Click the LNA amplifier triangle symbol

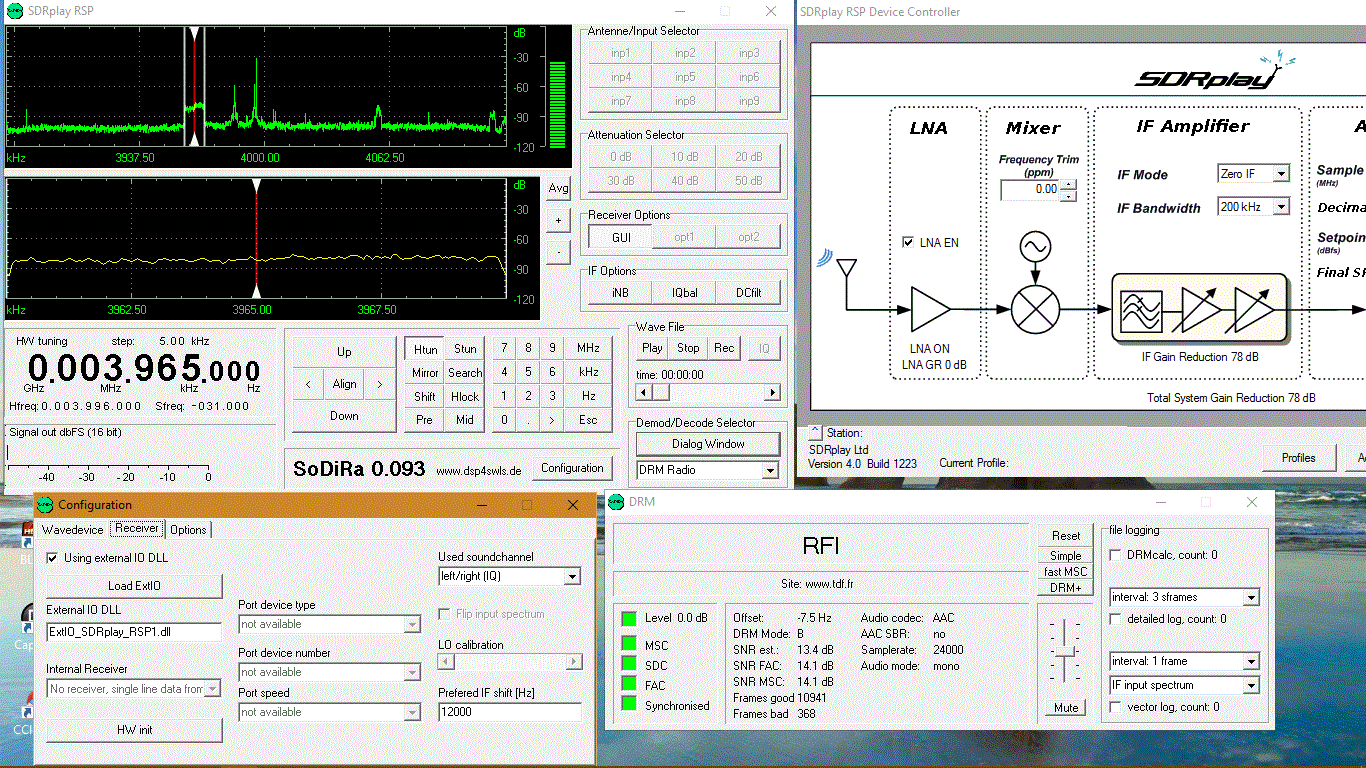tap(930, 309)
